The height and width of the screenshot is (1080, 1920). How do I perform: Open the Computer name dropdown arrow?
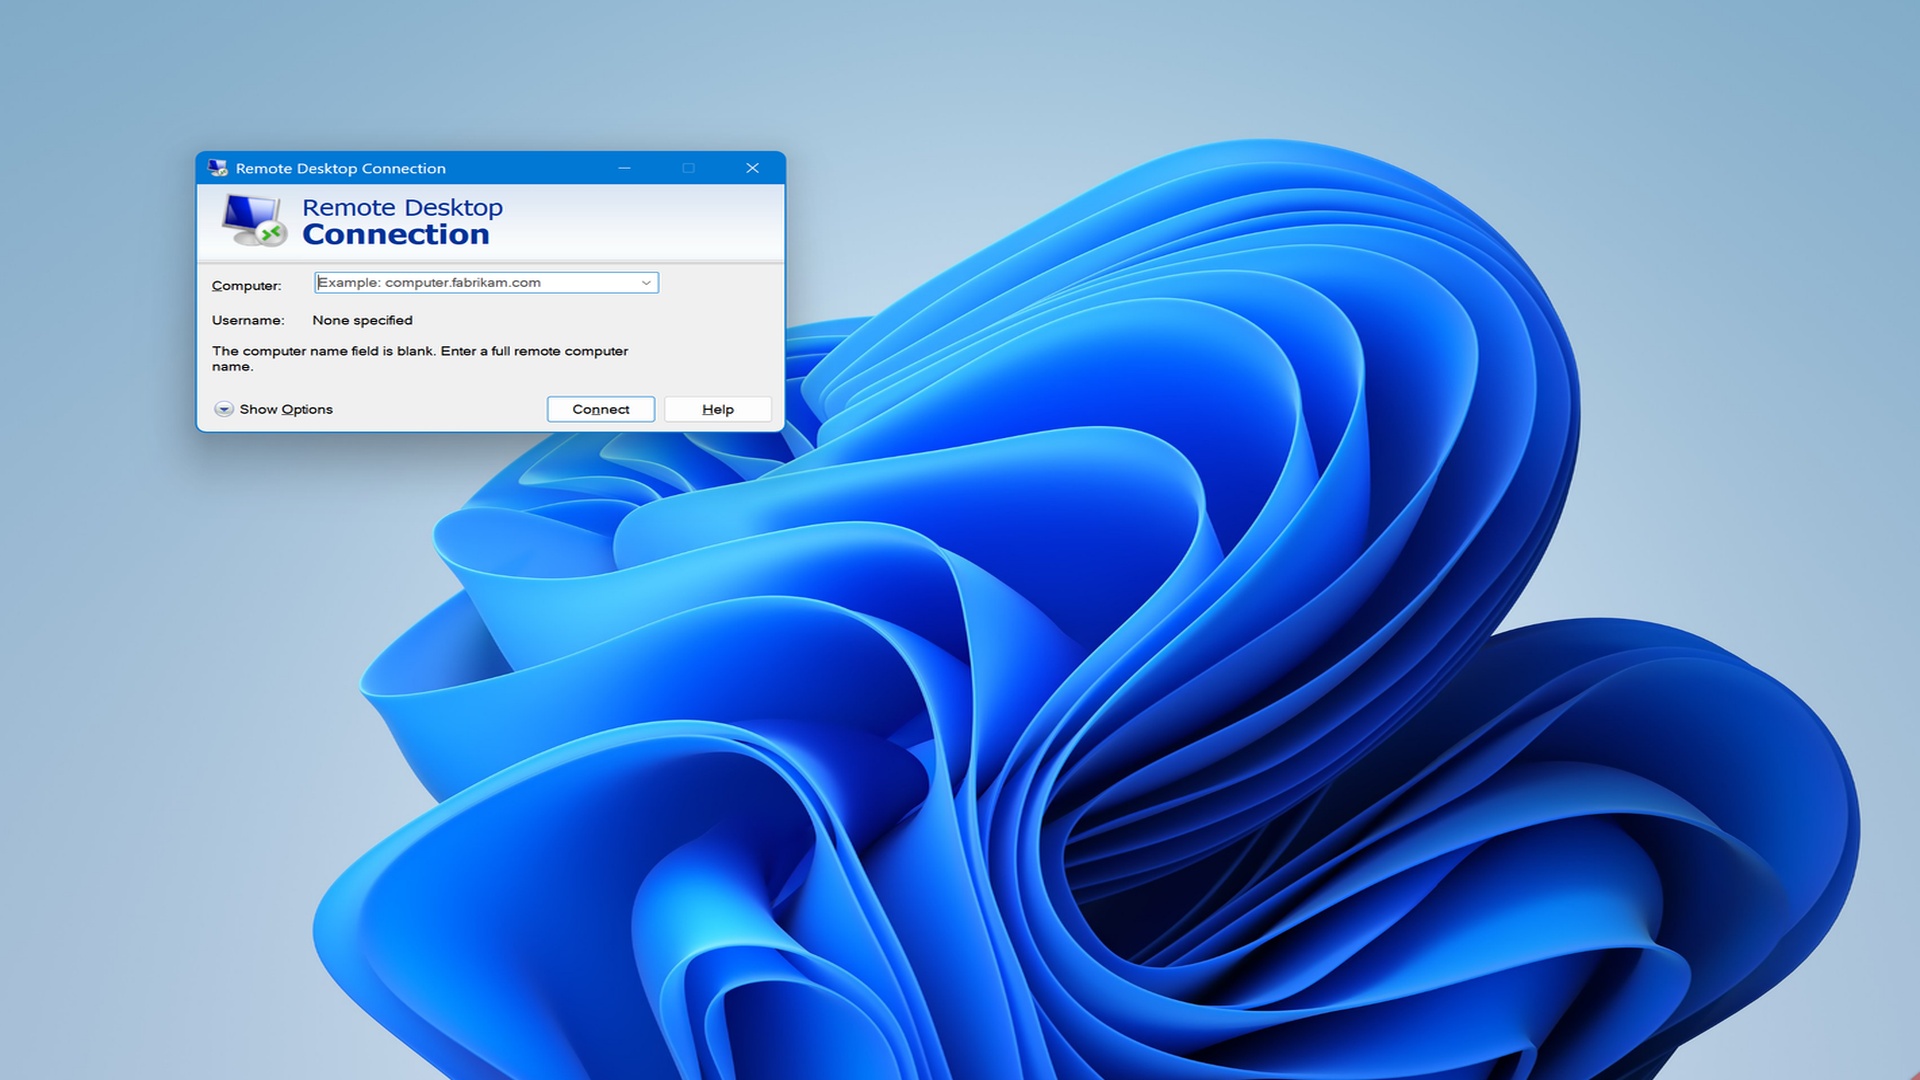coord(646,283)
